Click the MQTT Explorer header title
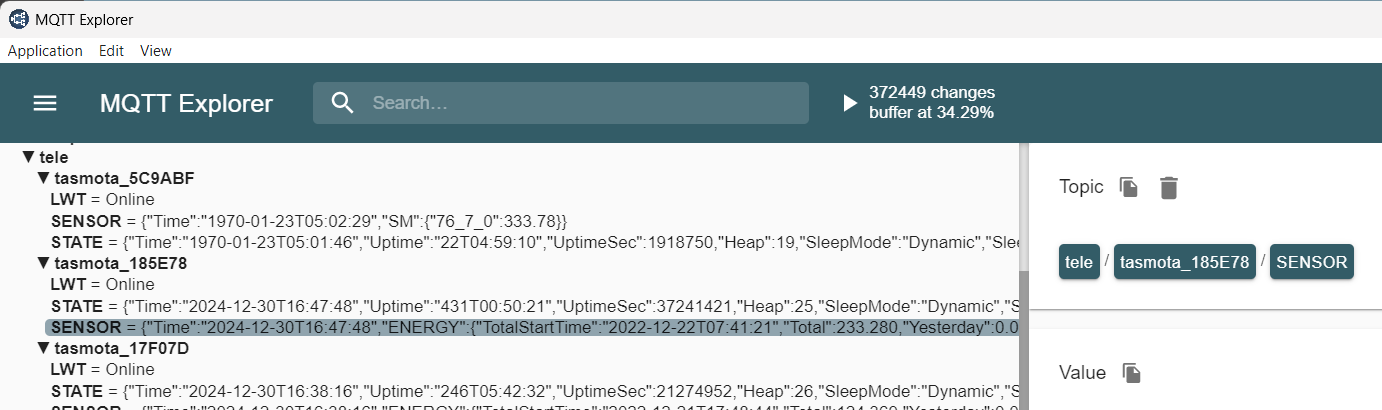The width and height of the screenshot is (1382, 410). point(186,103)
